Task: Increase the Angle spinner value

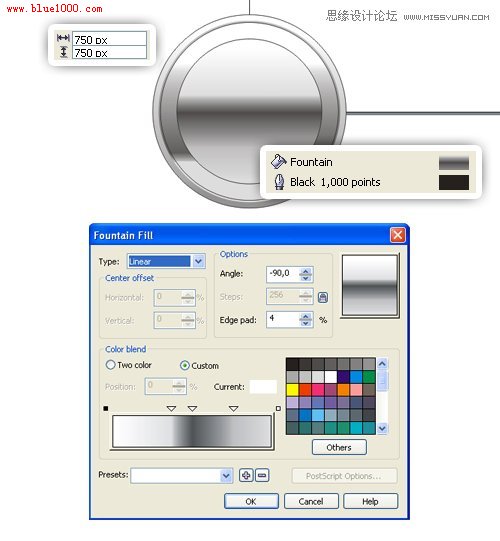Action: click(x=305, y=271)
